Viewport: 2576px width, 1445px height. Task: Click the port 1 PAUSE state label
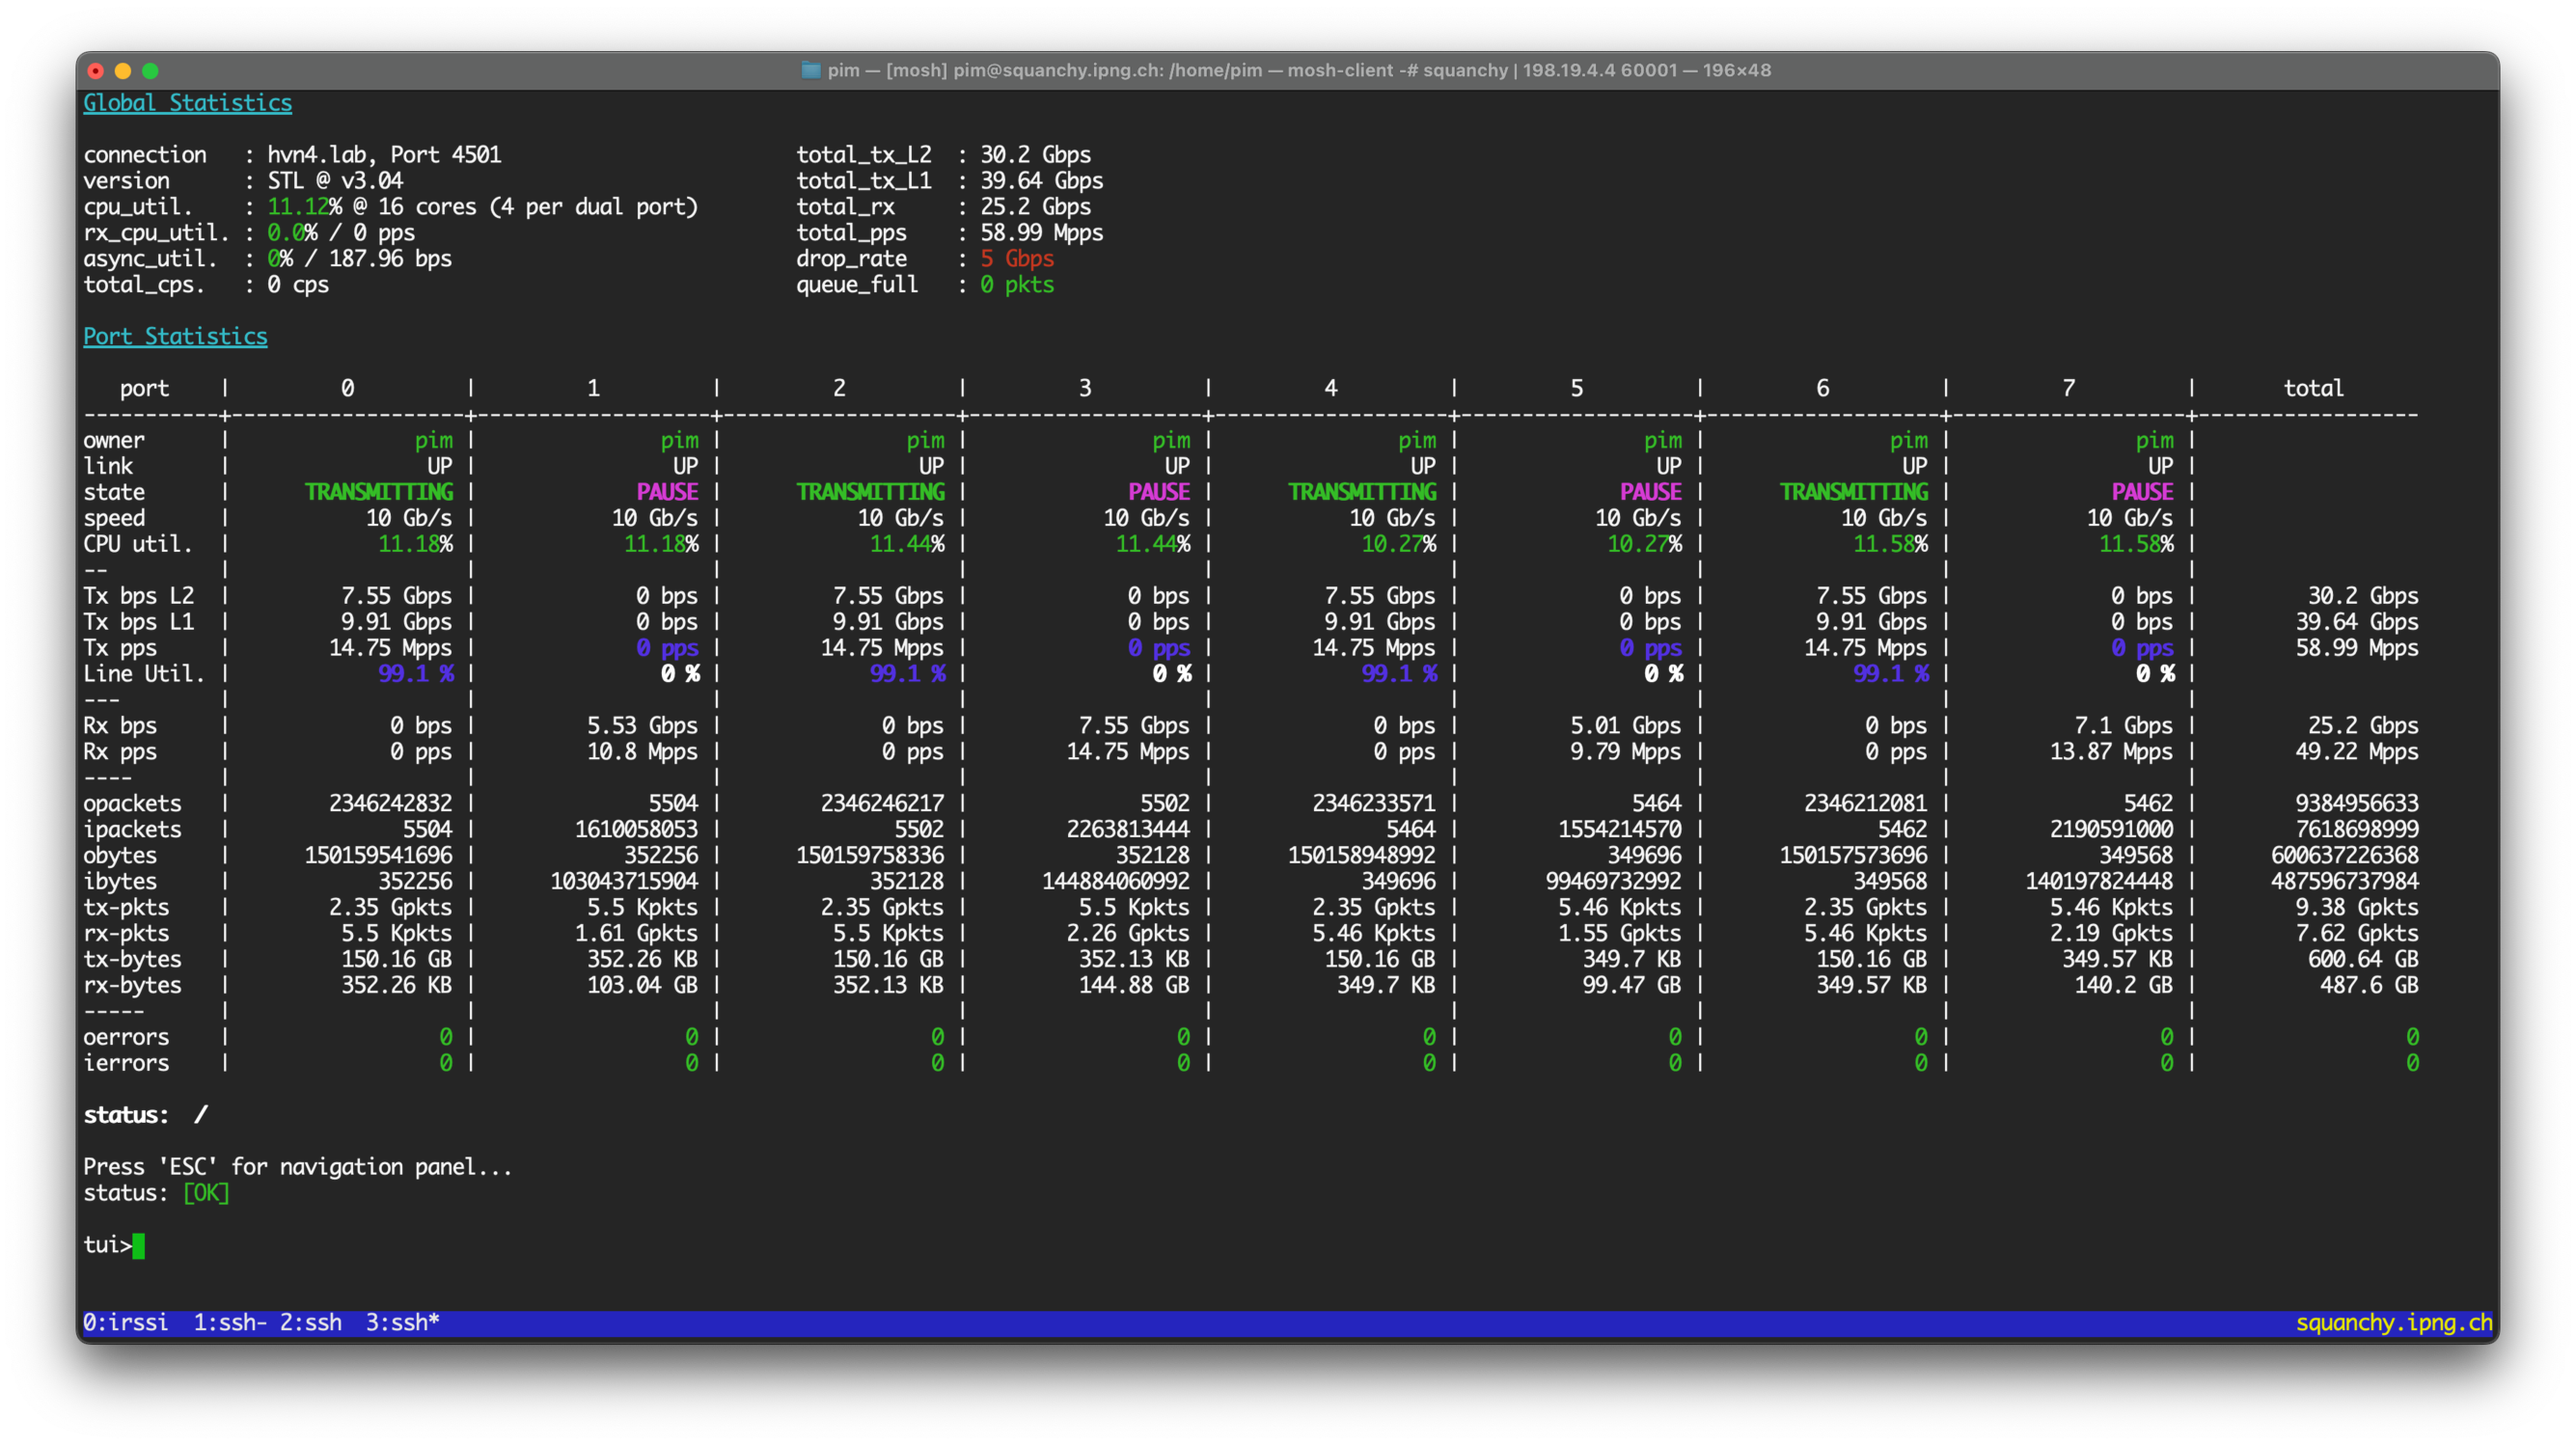point(667,492)
